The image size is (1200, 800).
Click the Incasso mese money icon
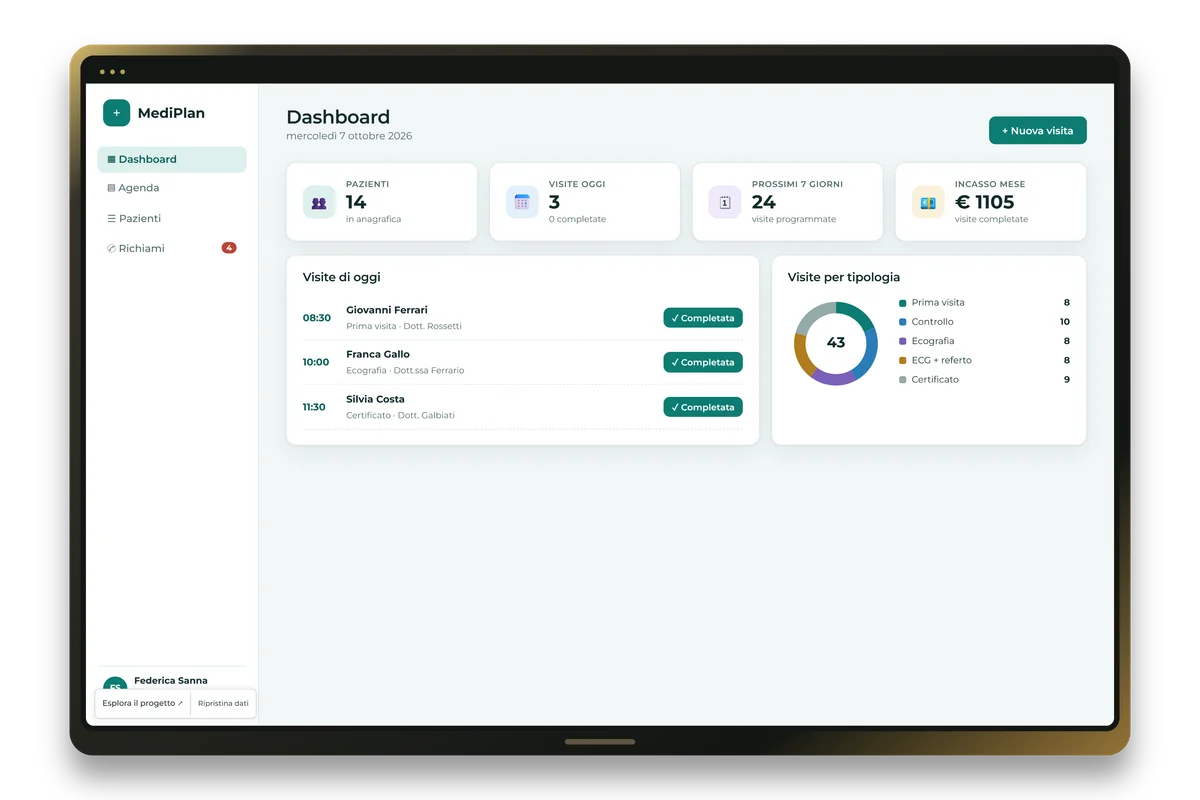(928, 202)
